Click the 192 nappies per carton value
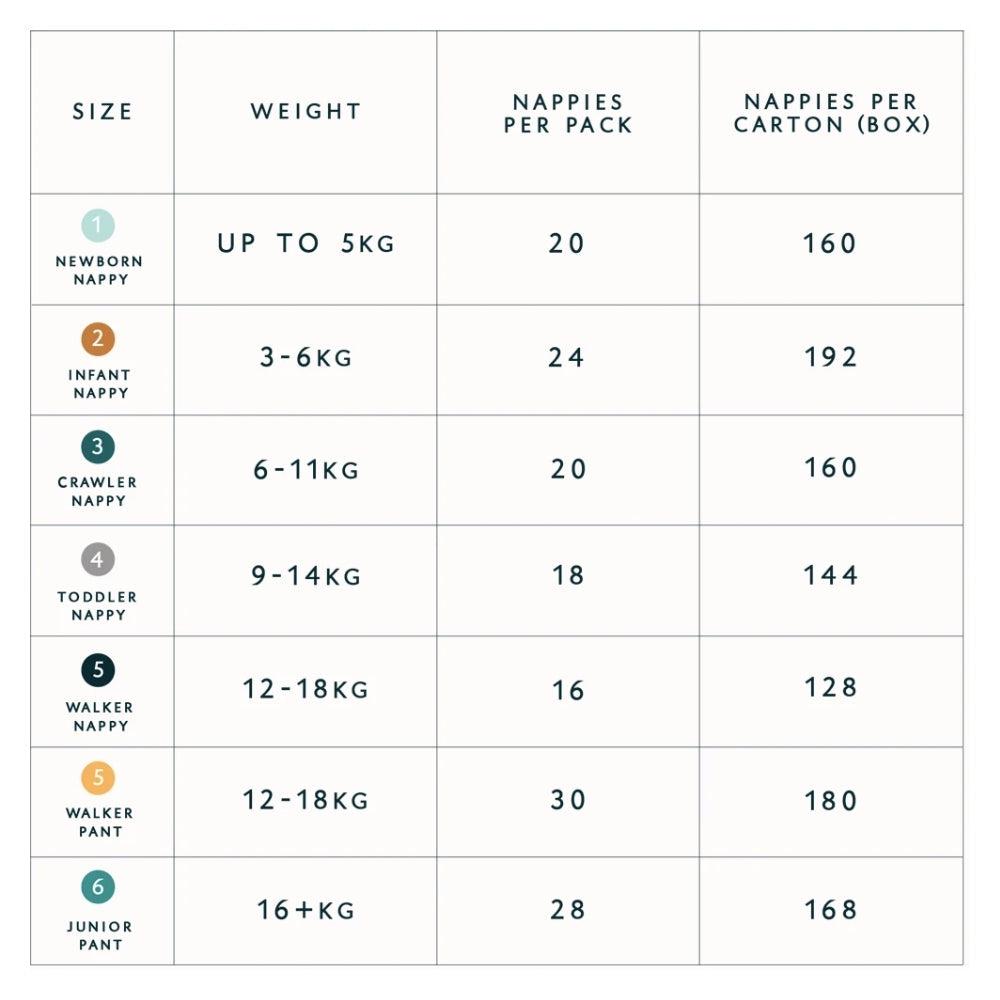This screenshot has width=1000, height=1000. click(831, 357)
